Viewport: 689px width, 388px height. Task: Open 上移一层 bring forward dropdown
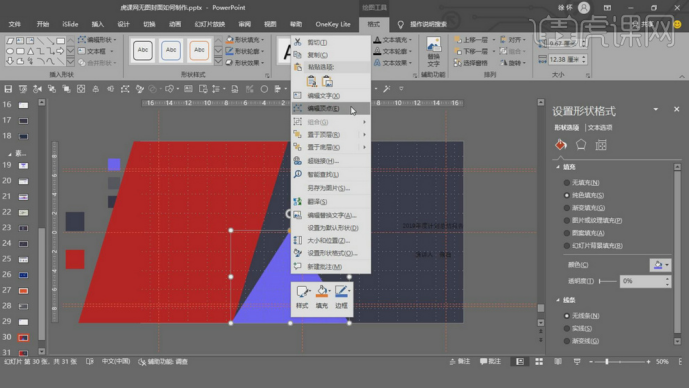tap(475, 40)
